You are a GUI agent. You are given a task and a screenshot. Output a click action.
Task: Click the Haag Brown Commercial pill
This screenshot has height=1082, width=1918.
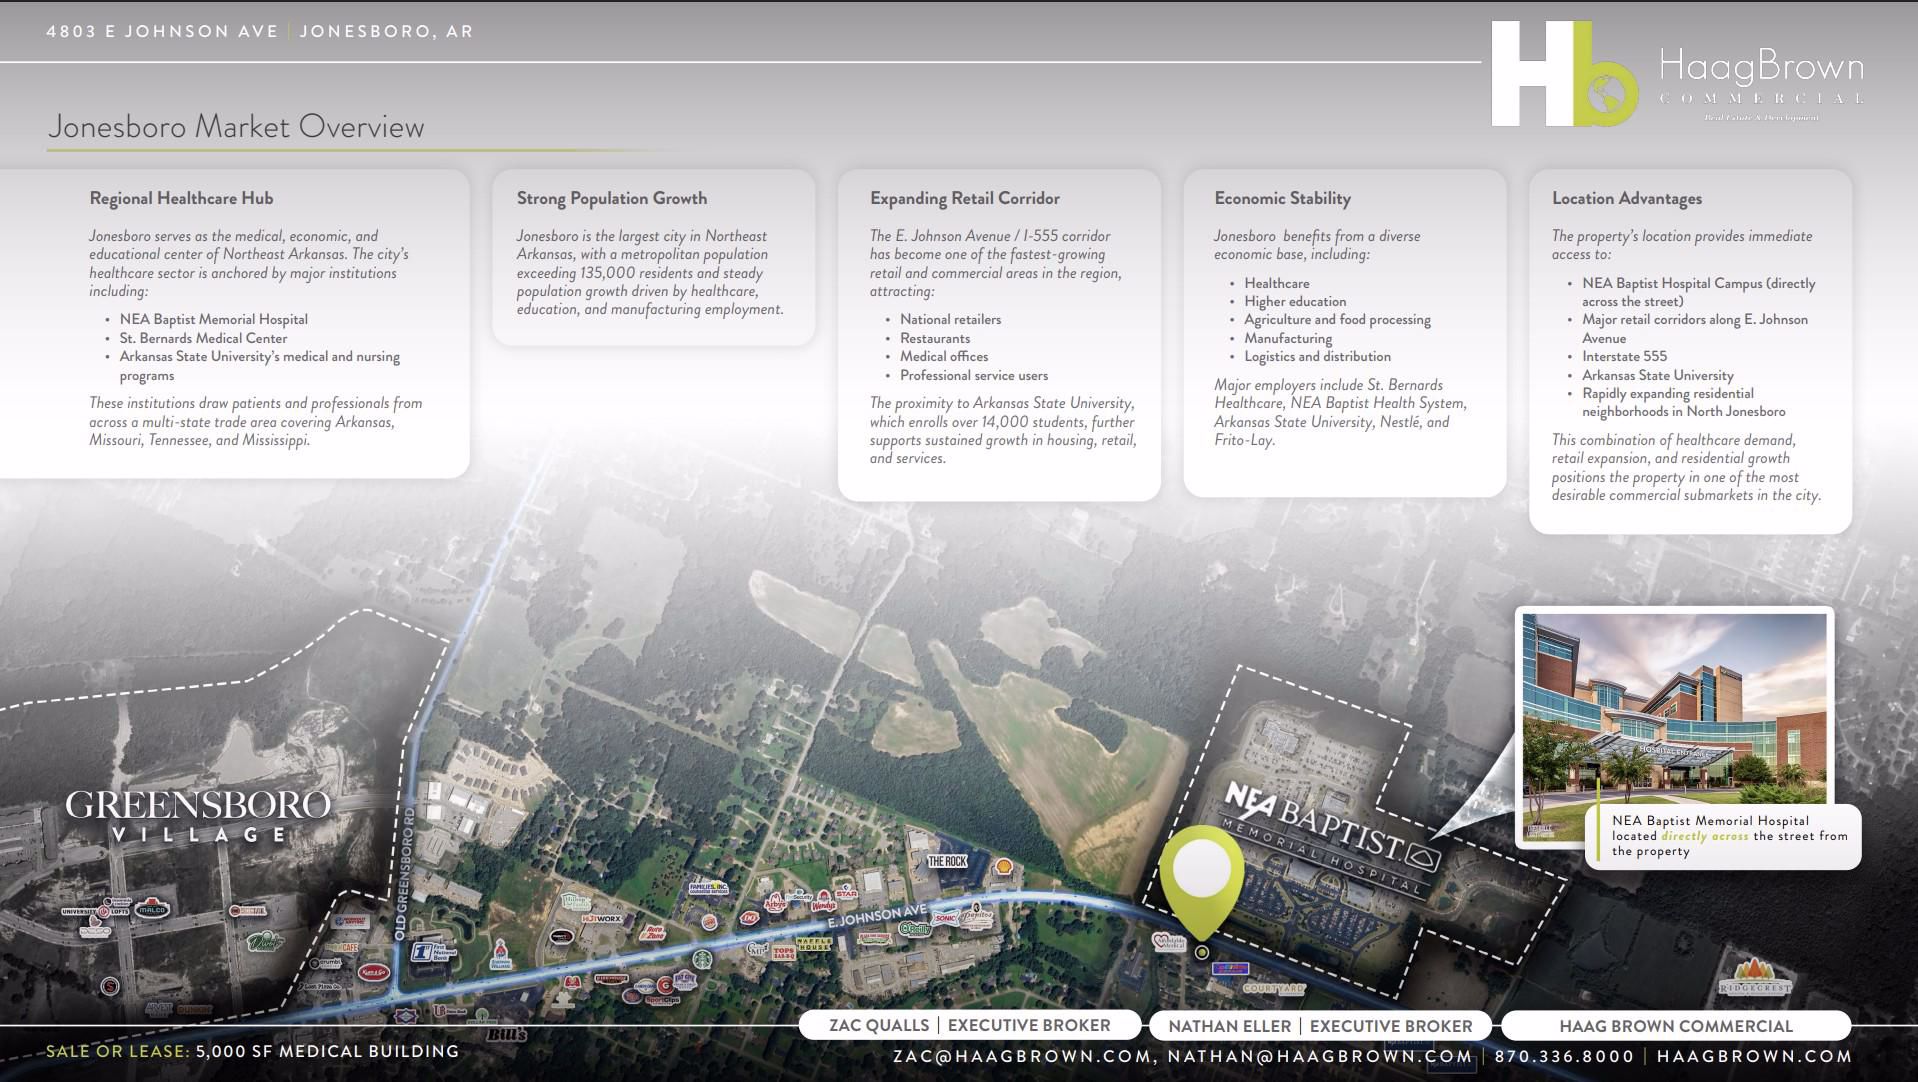[x=1675, y=1026]
